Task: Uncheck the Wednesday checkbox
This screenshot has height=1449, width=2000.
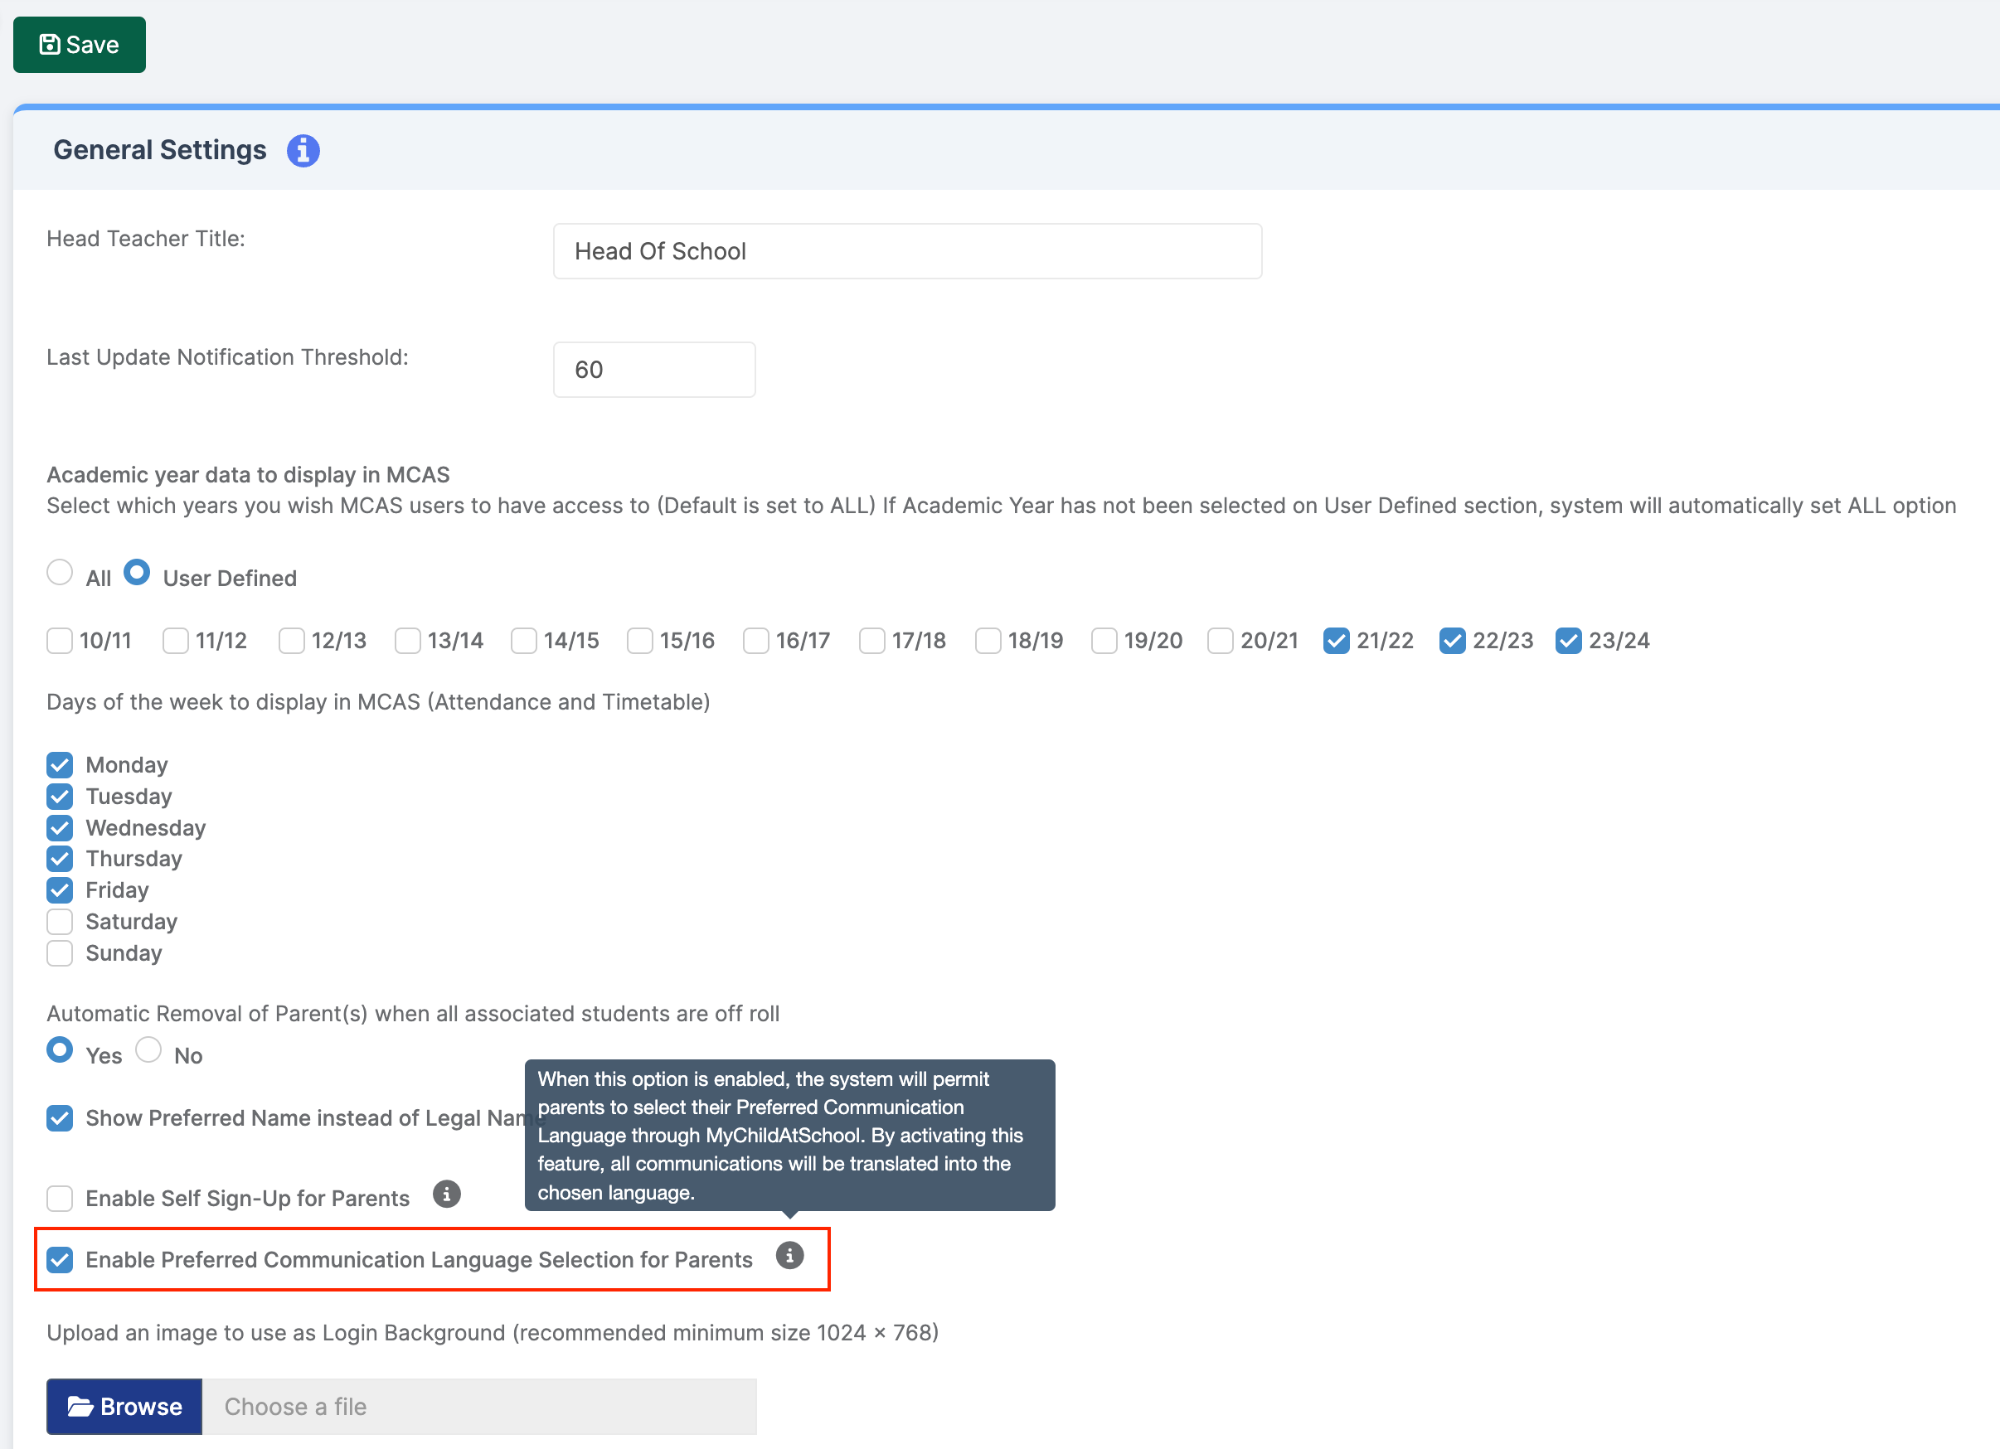Action: pos(60,828)
